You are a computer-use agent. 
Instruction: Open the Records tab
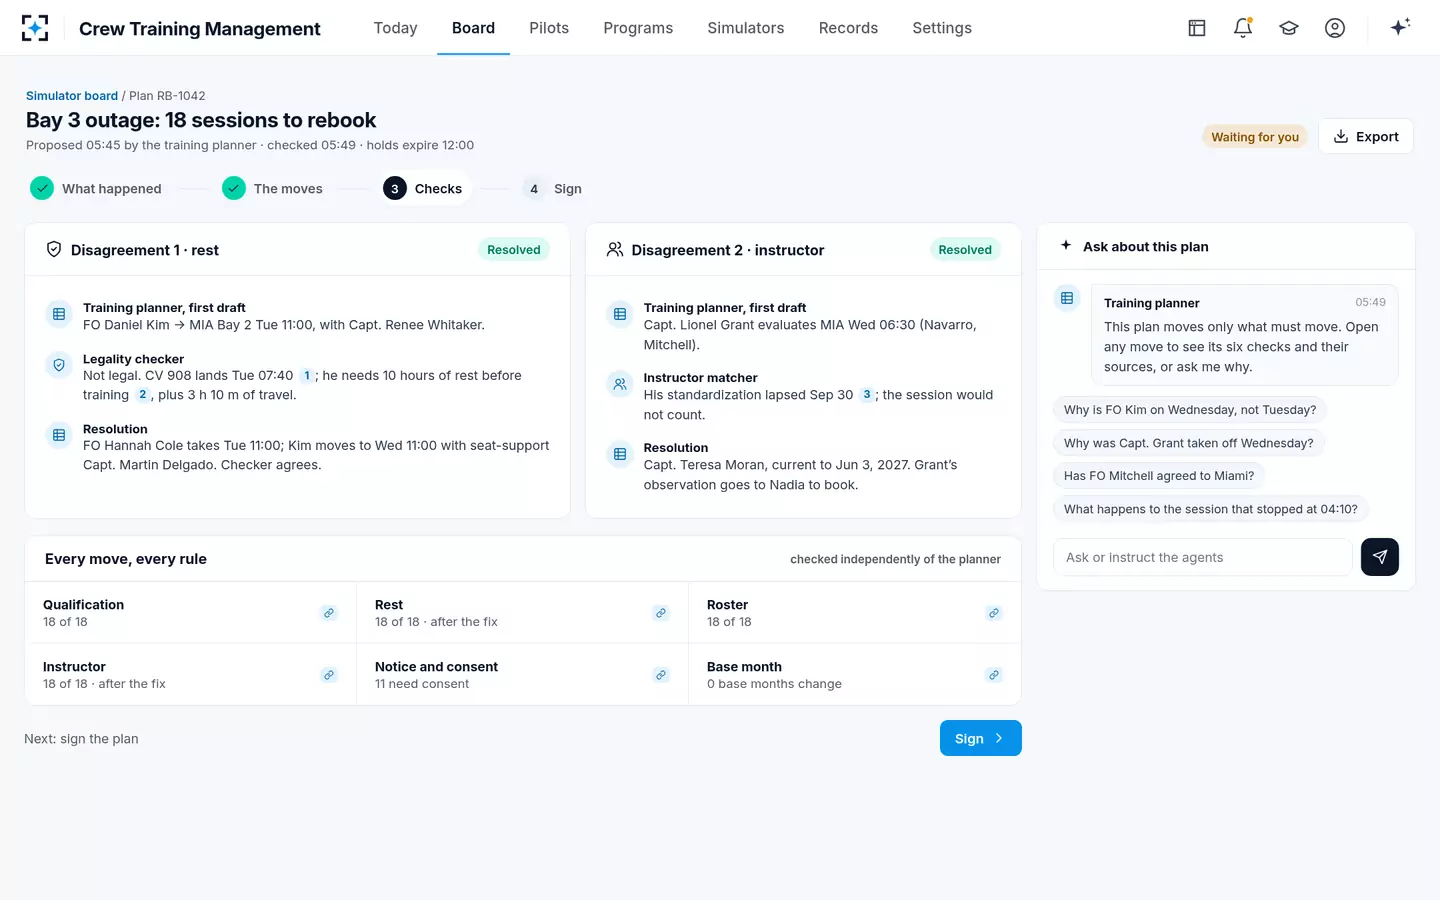tap(848, 28)
